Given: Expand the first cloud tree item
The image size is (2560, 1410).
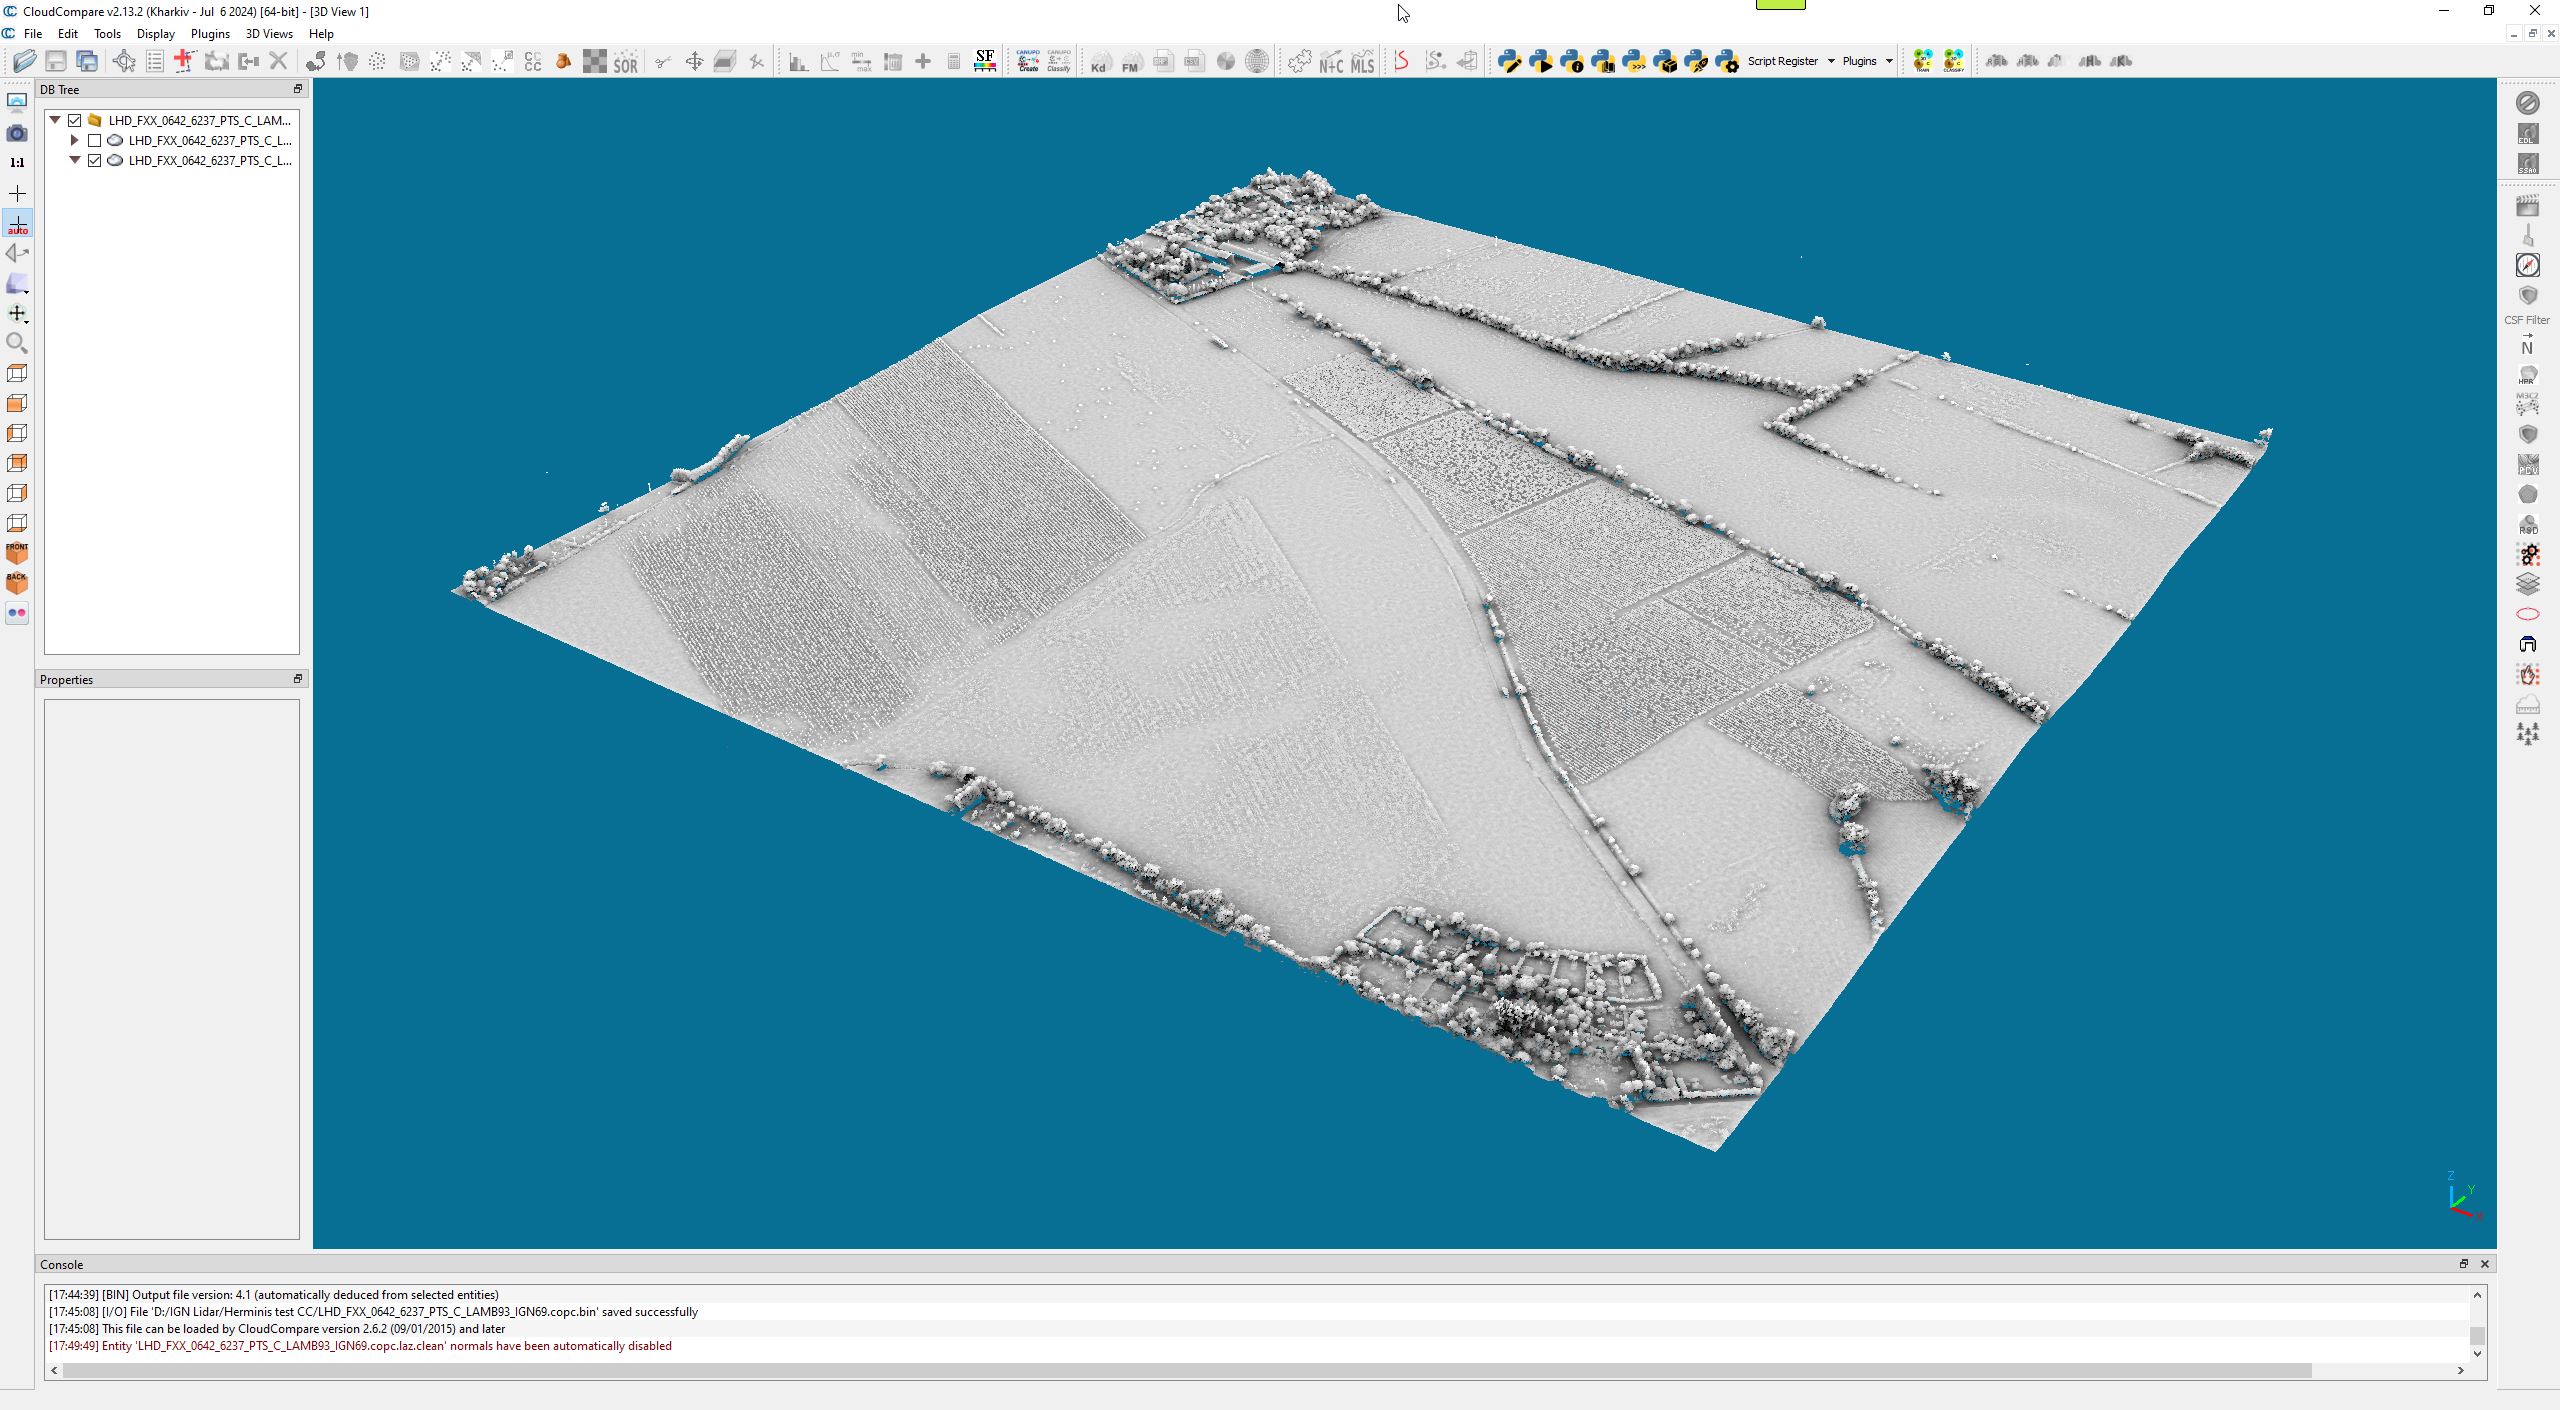Looking at the screenshot, I should click(75, 140).
